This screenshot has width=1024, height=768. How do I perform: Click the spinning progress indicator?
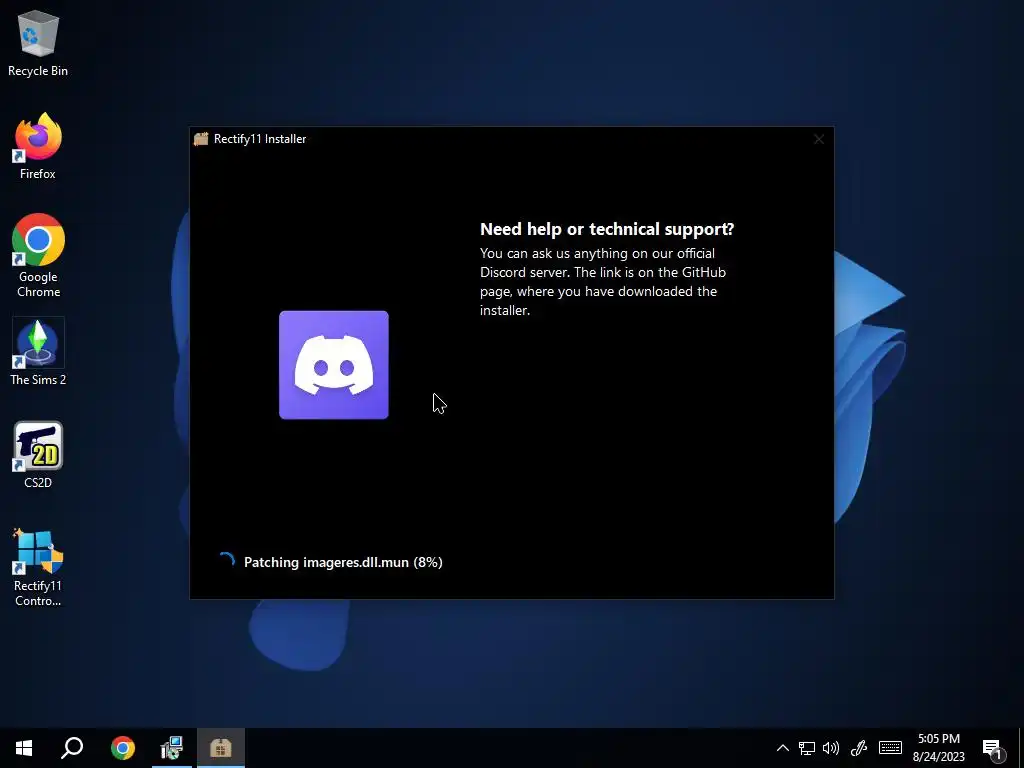pyautogui.click(x=226, y=561)
